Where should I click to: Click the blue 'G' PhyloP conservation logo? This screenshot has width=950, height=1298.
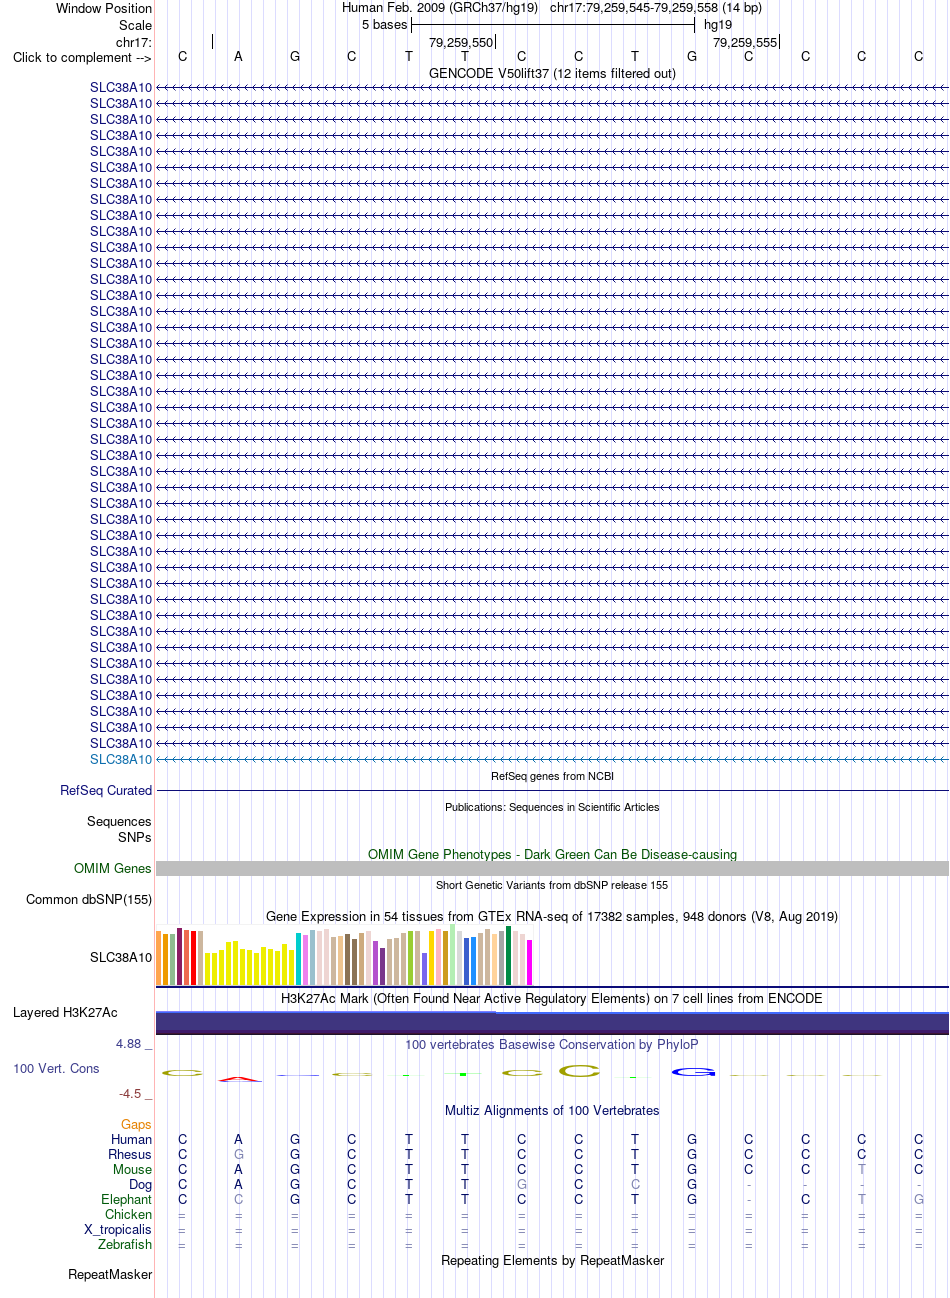693,1073
